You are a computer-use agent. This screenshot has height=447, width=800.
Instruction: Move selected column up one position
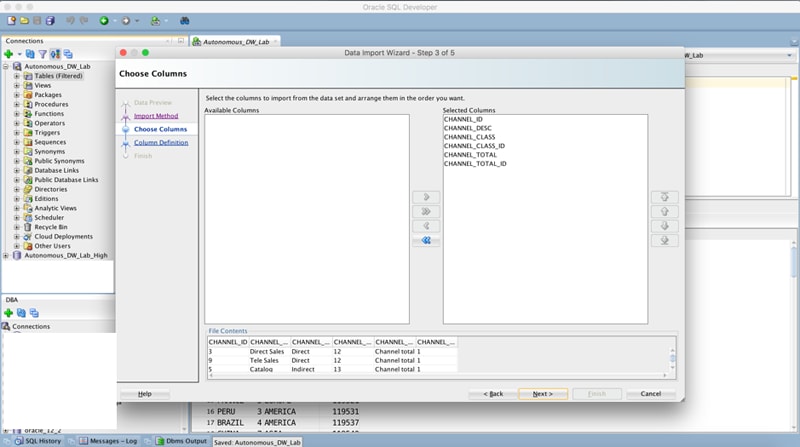[x=664, y=211]
